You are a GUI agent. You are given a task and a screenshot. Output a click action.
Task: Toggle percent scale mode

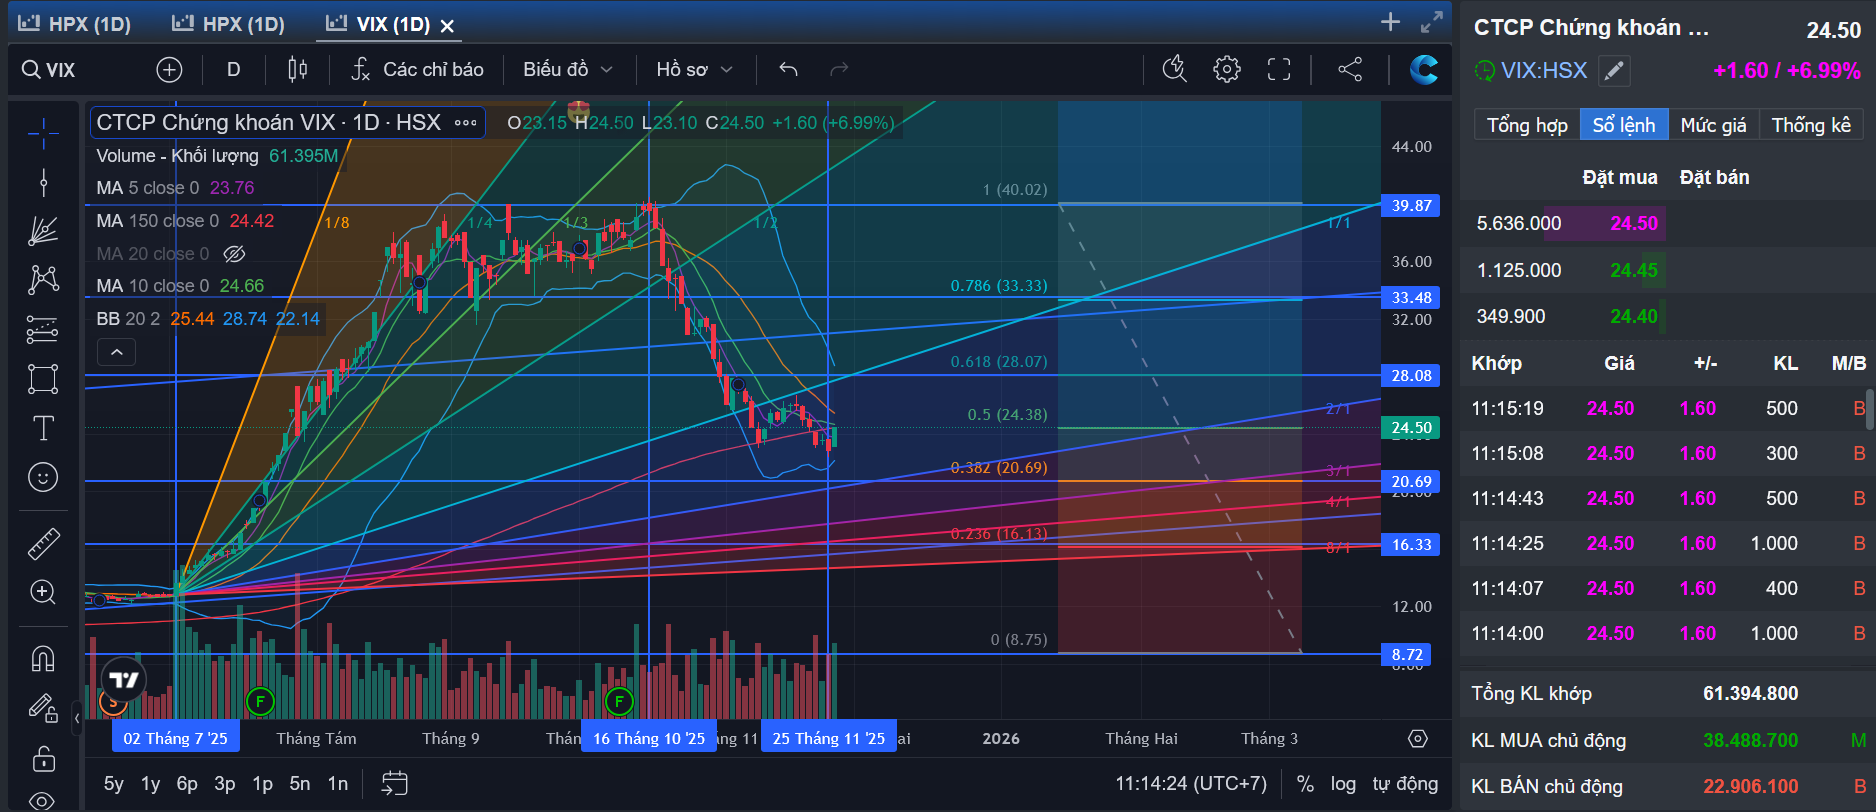pyautogui.click(x=1305, y=784)
